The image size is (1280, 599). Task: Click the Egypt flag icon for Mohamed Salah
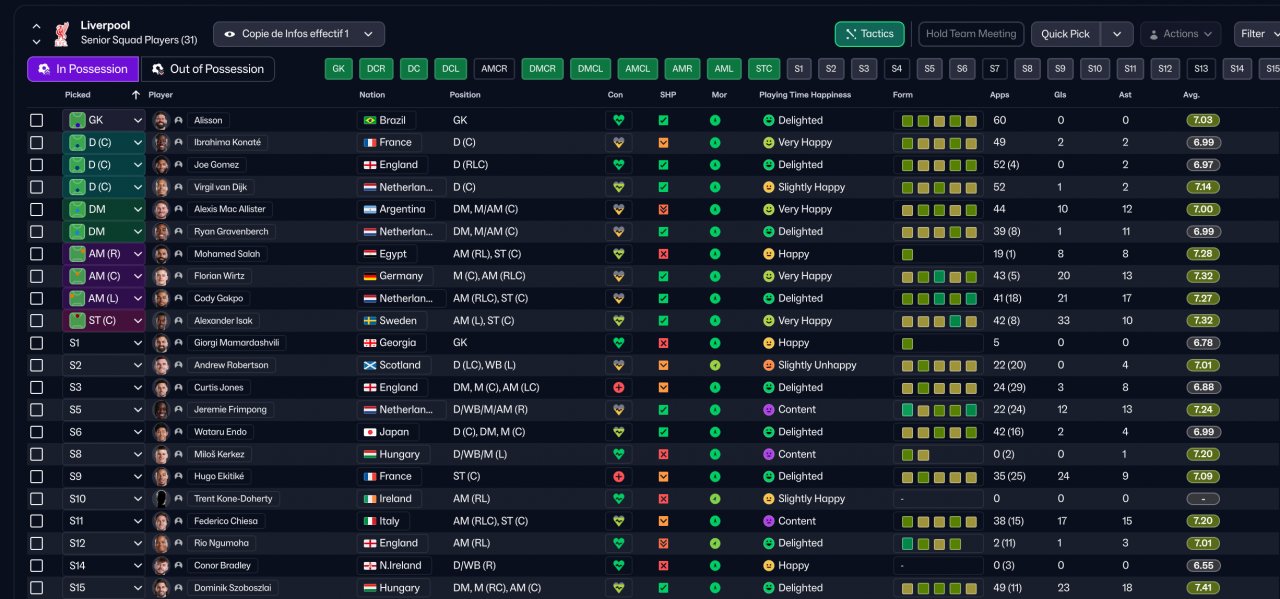pos(370,254)
